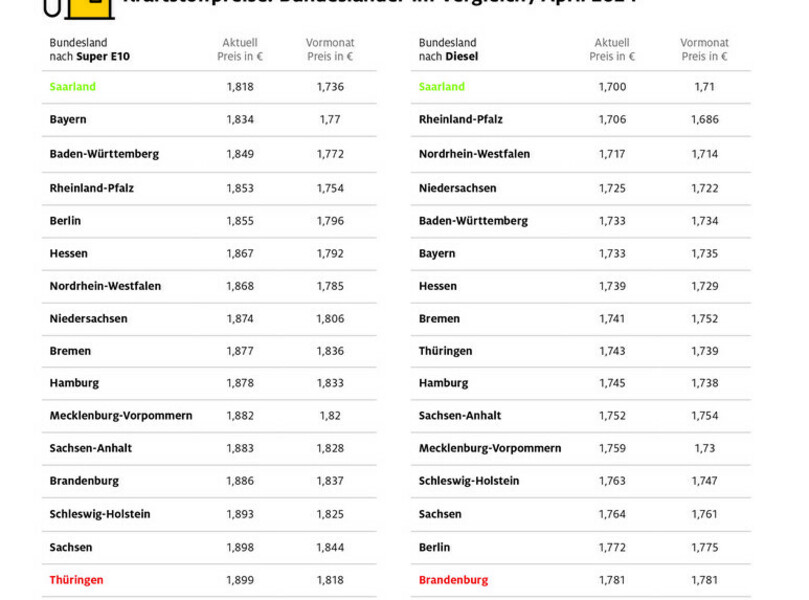
Task: Click the red Thüringen row label
Action: 76,580
